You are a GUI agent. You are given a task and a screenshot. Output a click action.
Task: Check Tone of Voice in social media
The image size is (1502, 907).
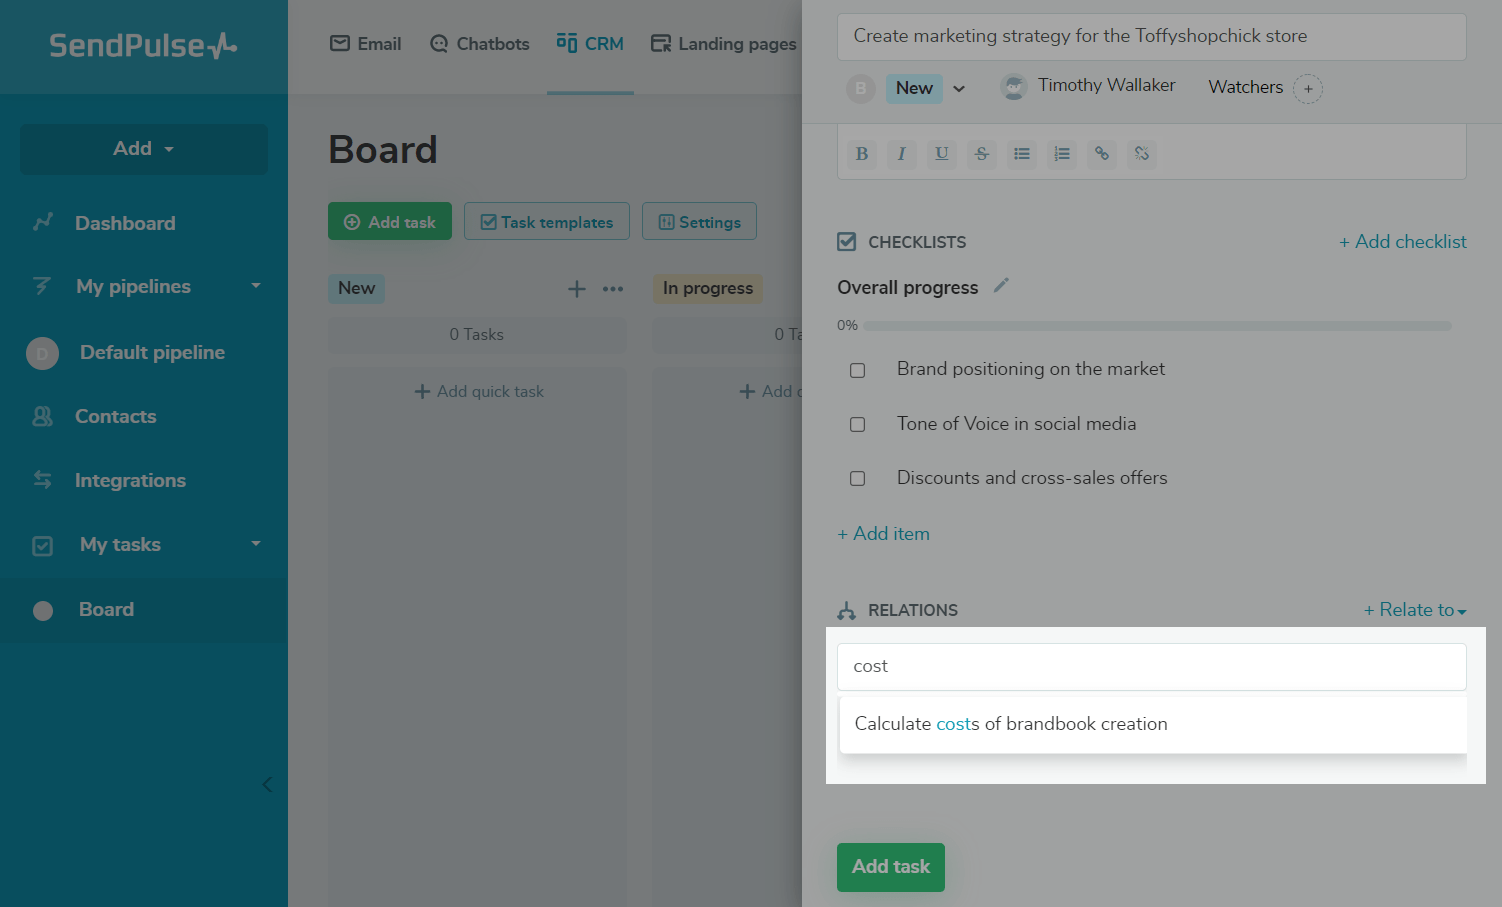pos(858,425)
